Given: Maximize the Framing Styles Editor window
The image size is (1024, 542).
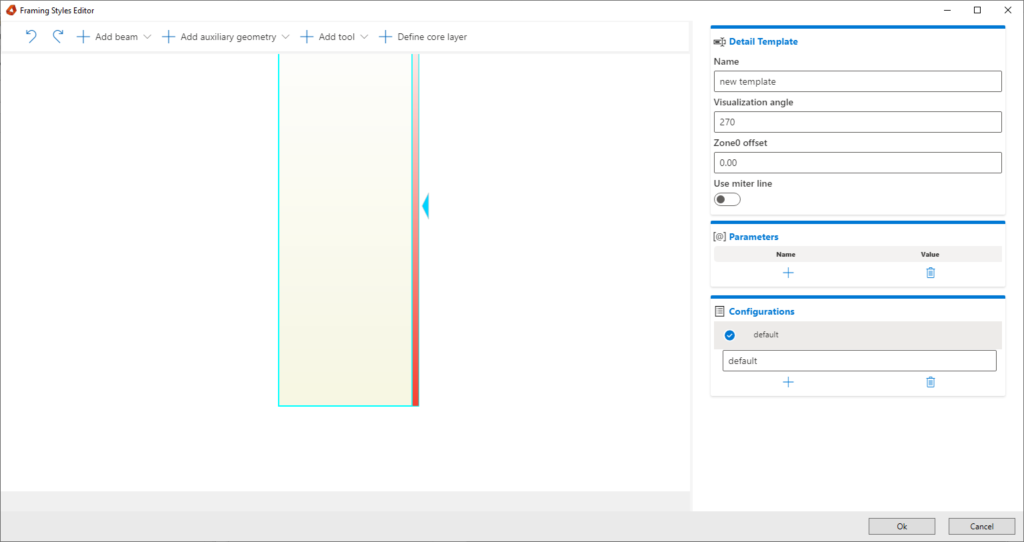Looking at the screenshot, I should tap(977, 10).
